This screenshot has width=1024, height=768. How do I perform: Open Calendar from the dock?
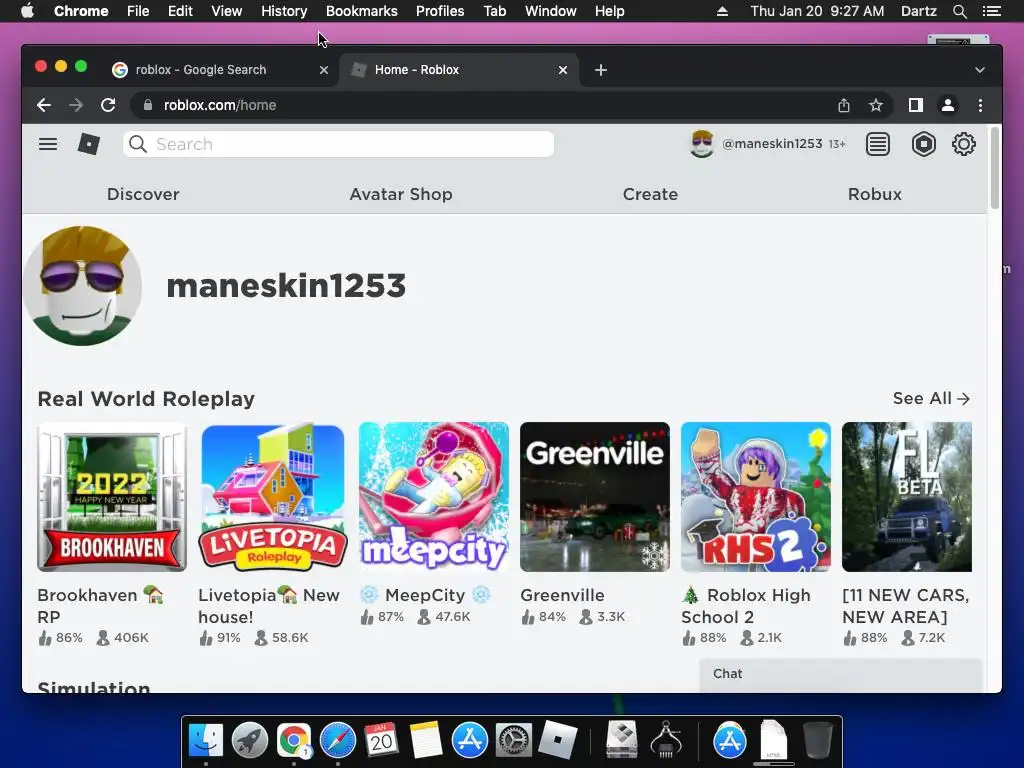pos(381,740)
